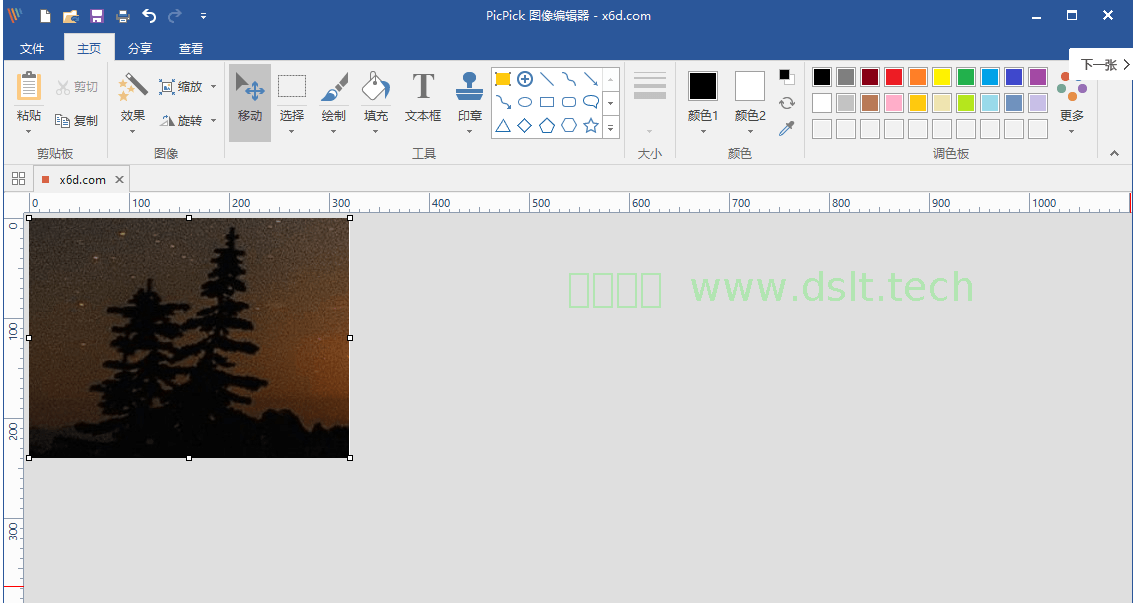Select the 选择 dashed-rectangle selection tool
Screen dimensions: 1135x603
click(x=292, y=86)
